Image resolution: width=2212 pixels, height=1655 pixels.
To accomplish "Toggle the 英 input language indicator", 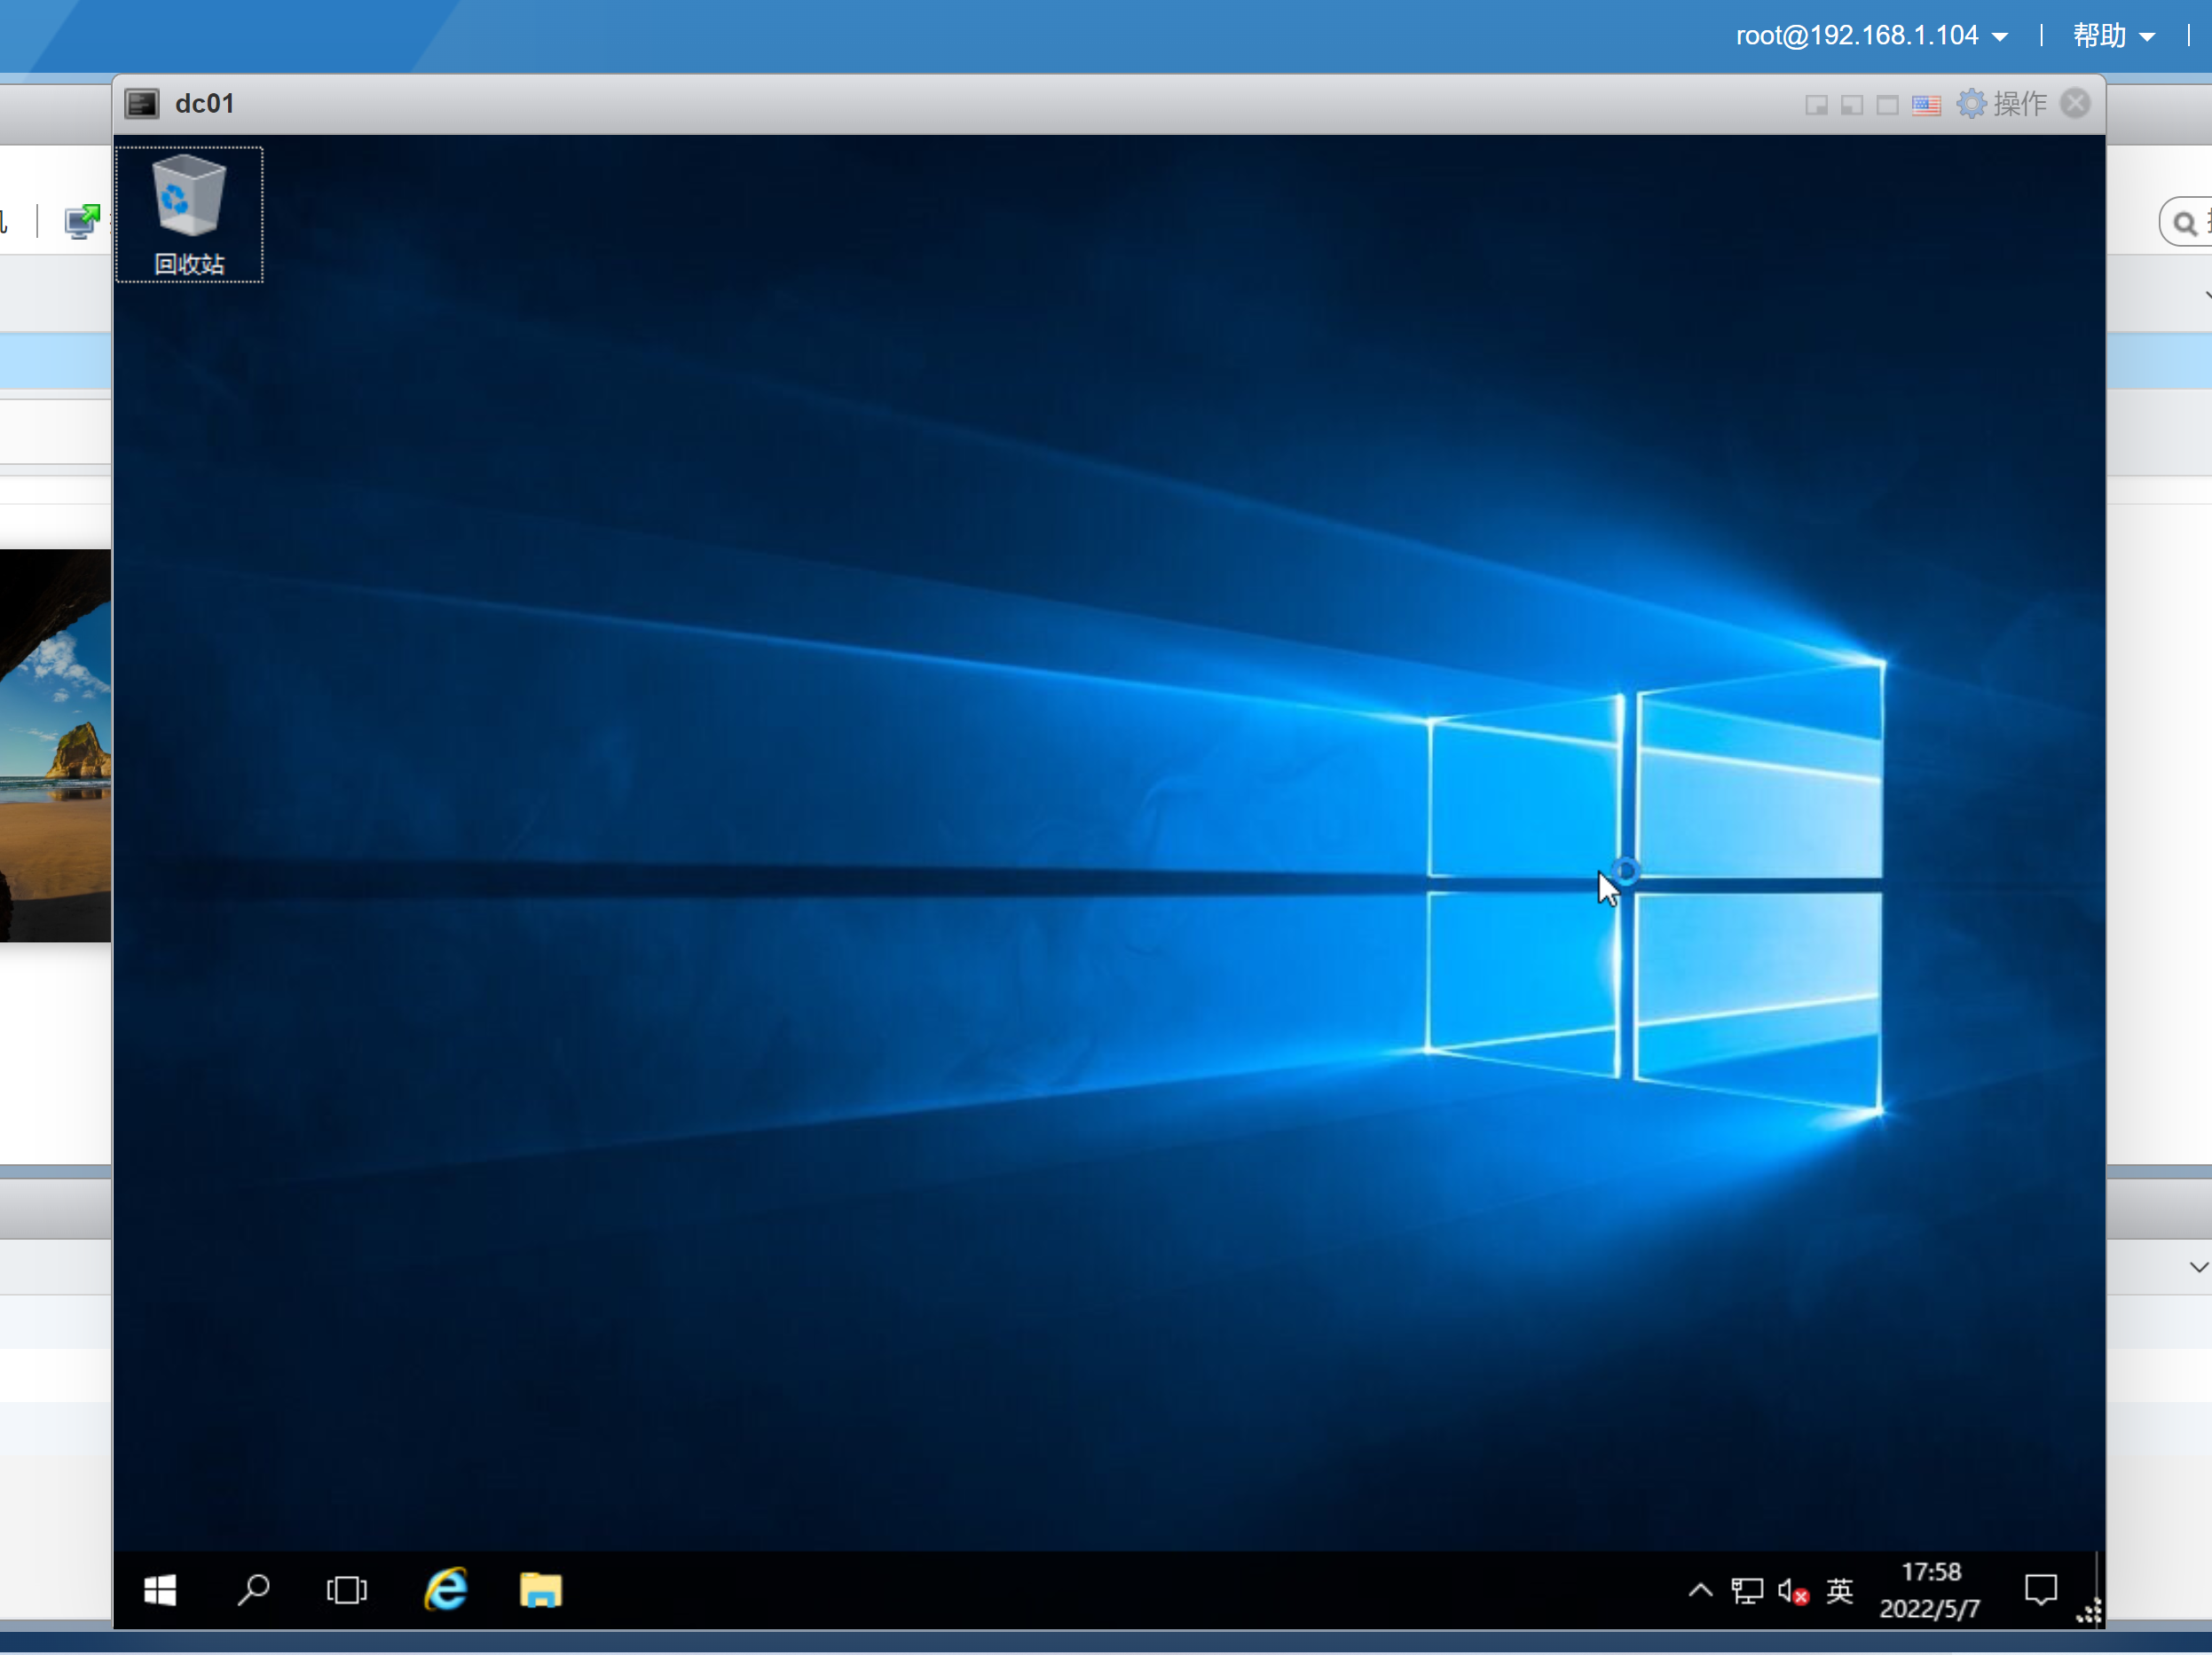I will point(1839,1591).
